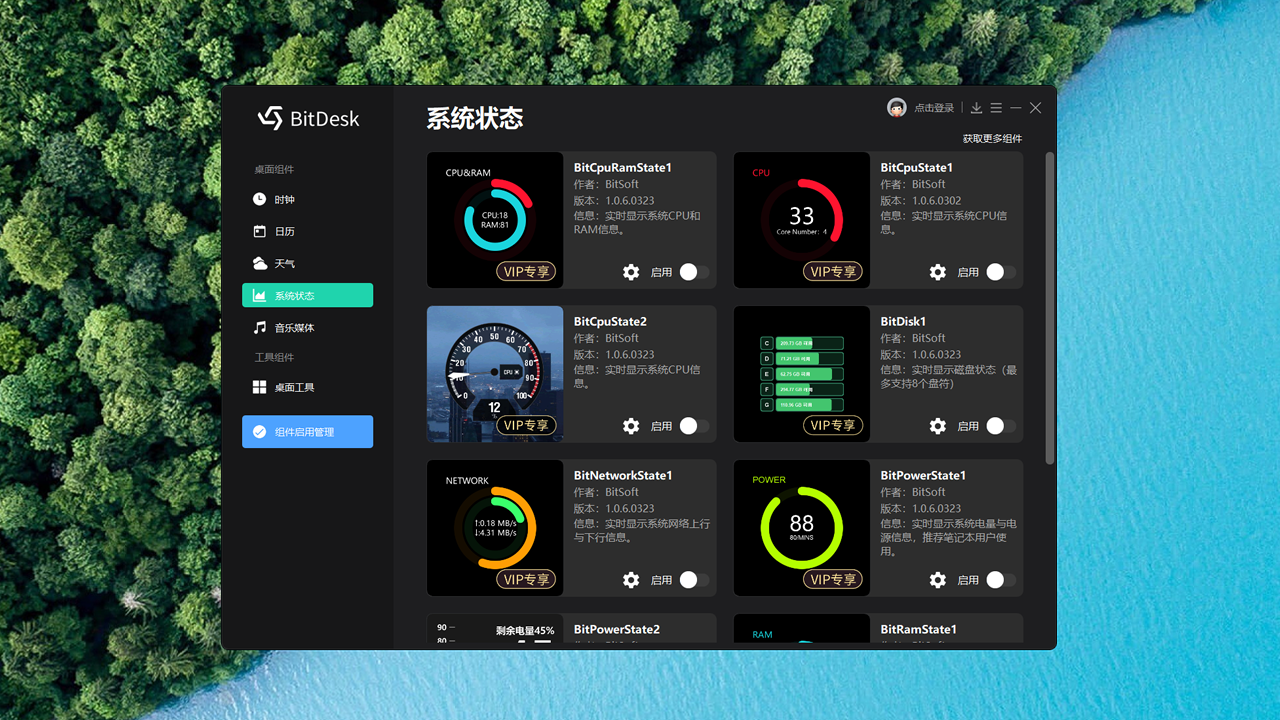Click the download icon in the title bar
Image resolution: width=1280 pixels, height=720 pixels.
click(975, 107)
